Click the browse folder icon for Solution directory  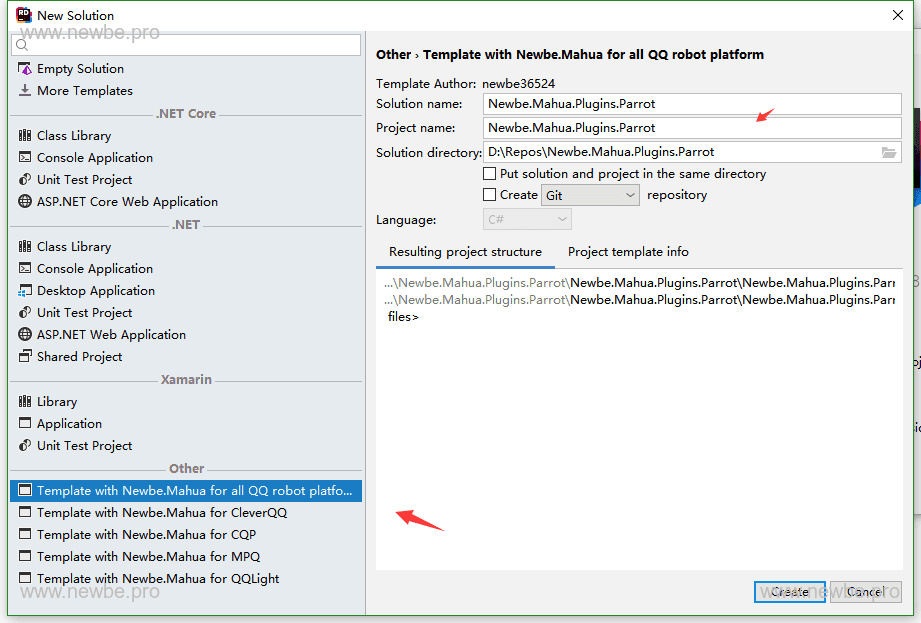[889, 152]
